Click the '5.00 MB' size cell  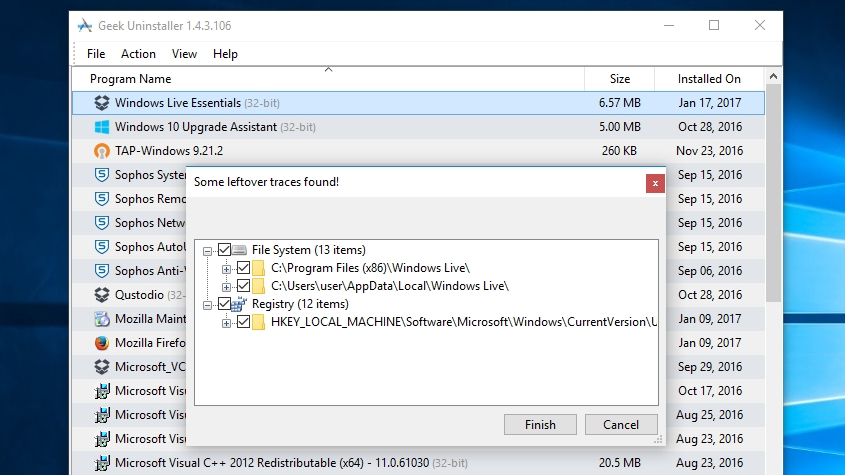[620, 127]
